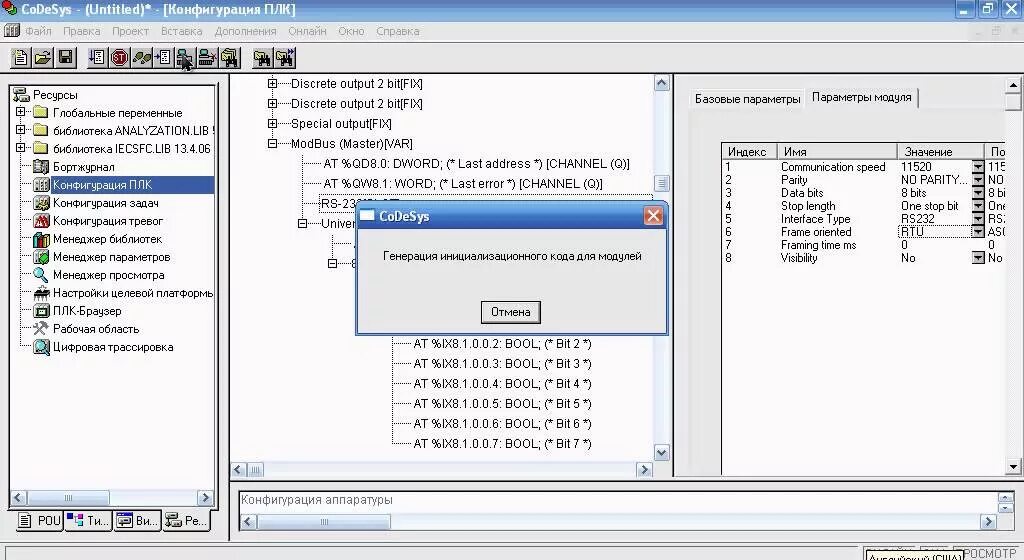This screenshot has width=1024, height=560.
Task: Close the CoDeSys dialog with red X
Action: tap(653, 216)
